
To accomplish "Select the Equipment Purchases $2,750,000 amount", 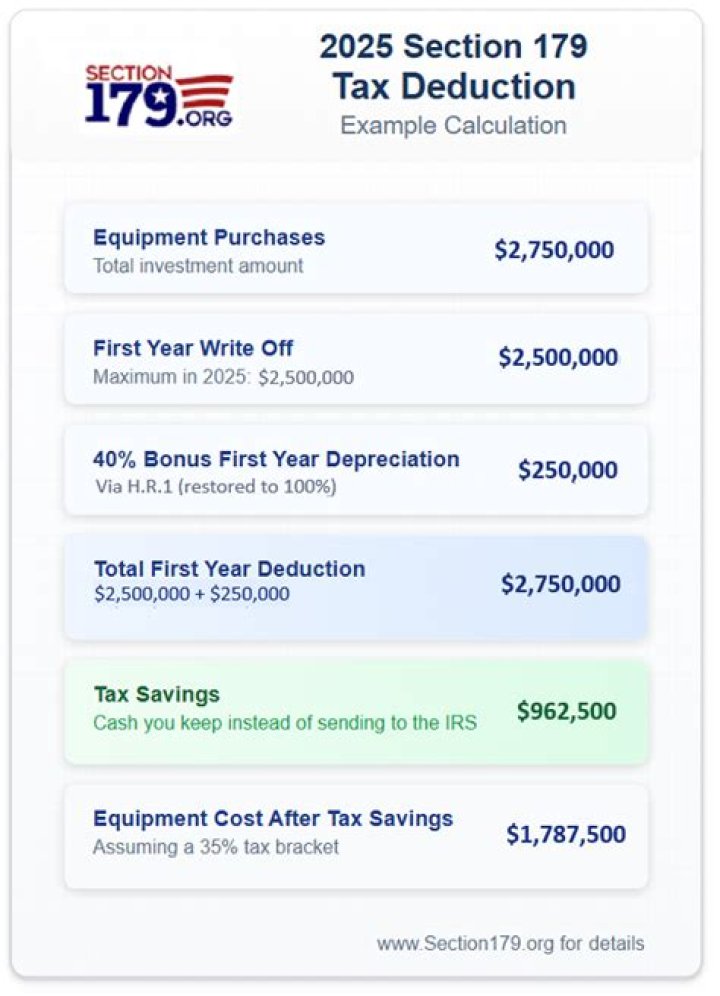I will pos(554,250).
